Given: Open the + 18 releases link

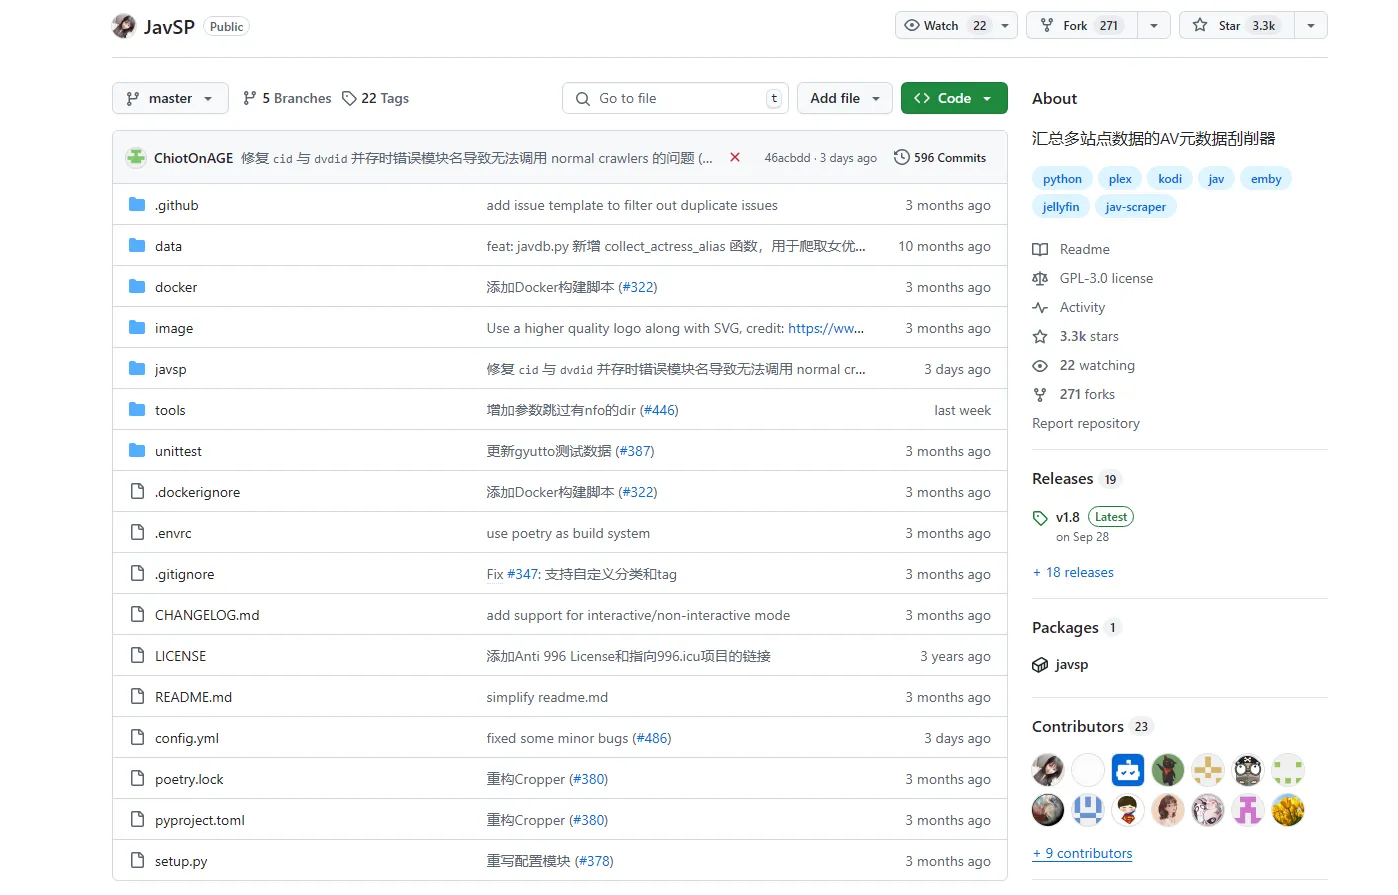Looking at the screenshot, I should 1073,573.
